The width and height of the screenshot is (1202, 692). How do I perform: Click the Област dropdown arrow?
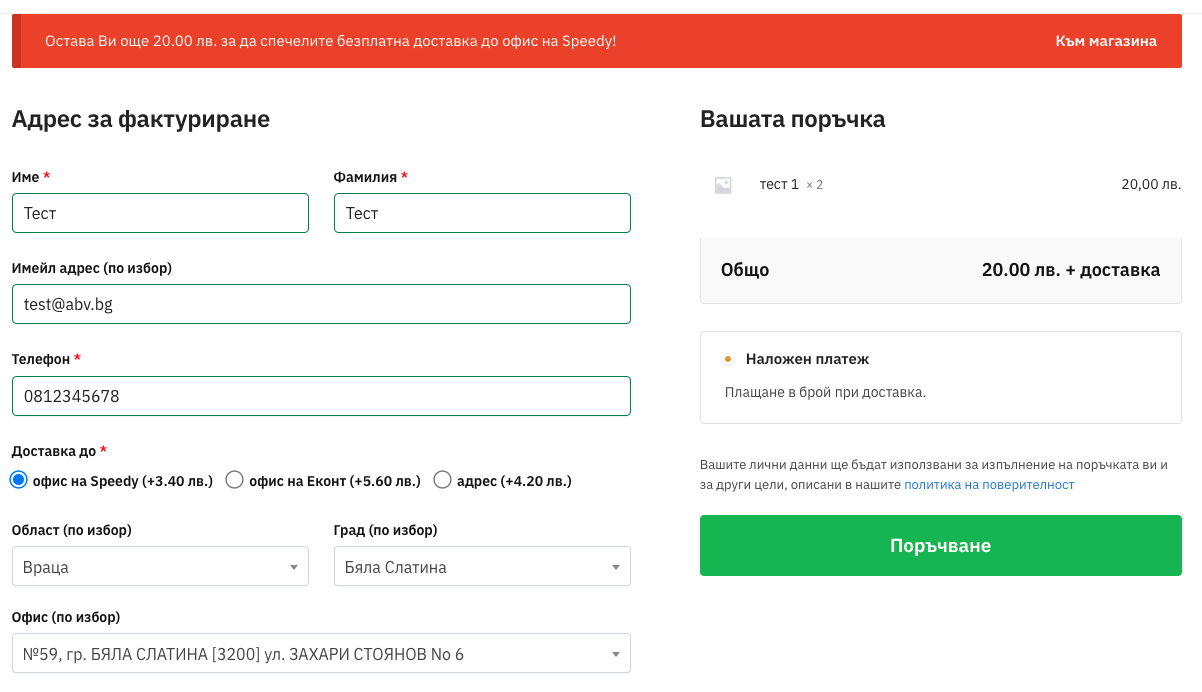click(294, 567)
